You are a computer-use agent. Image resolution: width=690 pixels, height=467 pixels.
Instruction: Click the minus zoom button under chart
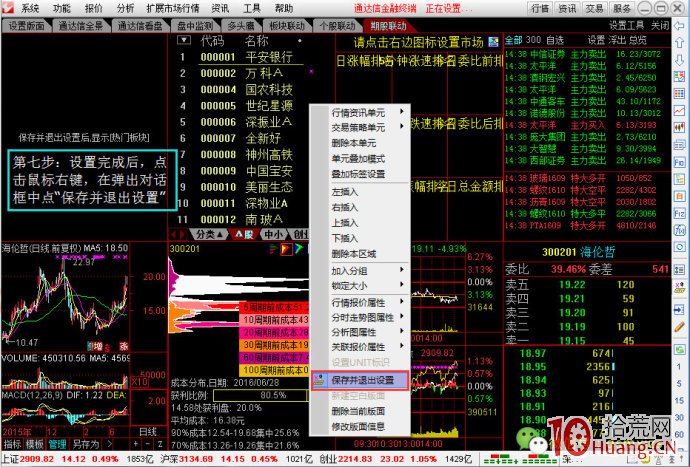click(148, 444)
